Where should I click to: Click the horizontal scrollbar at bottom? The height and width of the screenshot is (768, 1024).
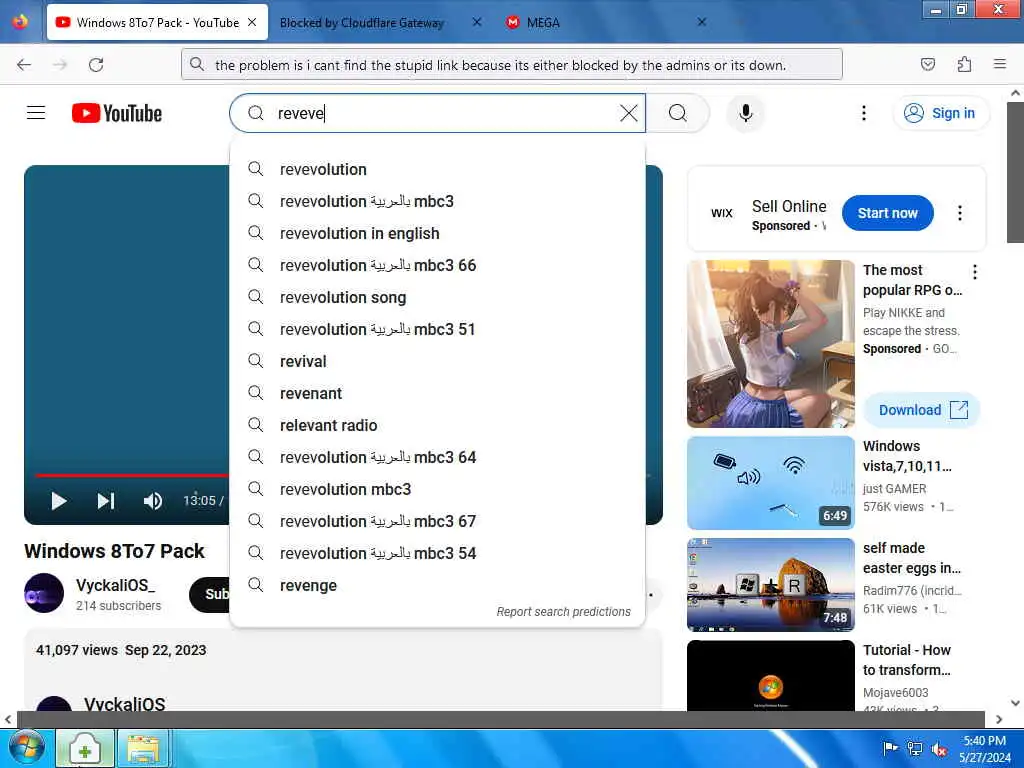[x=500, y=719]
